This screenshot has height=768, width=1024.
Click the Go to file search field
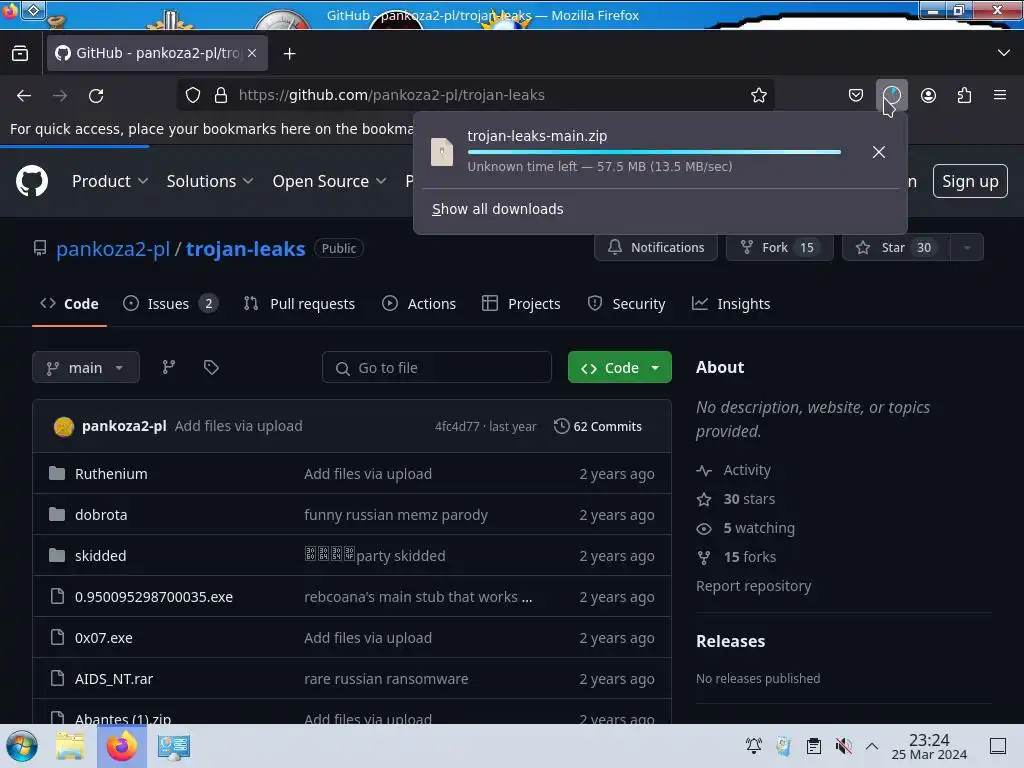[x=436, y=368]
